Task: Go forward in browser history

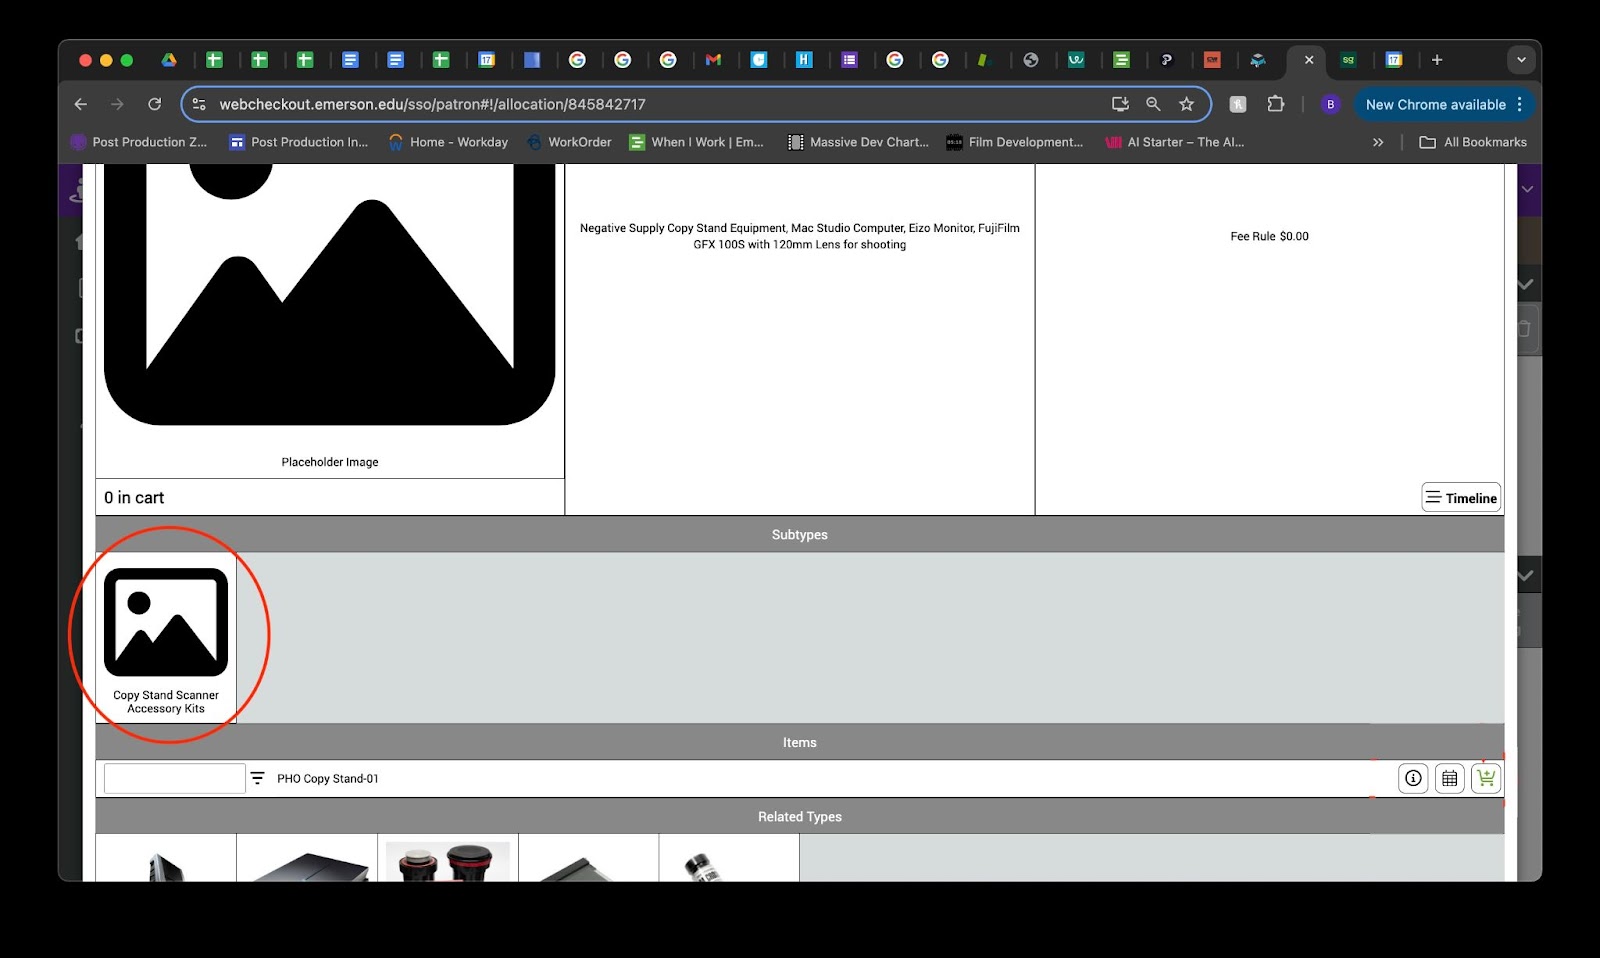Action: point(117,104)
